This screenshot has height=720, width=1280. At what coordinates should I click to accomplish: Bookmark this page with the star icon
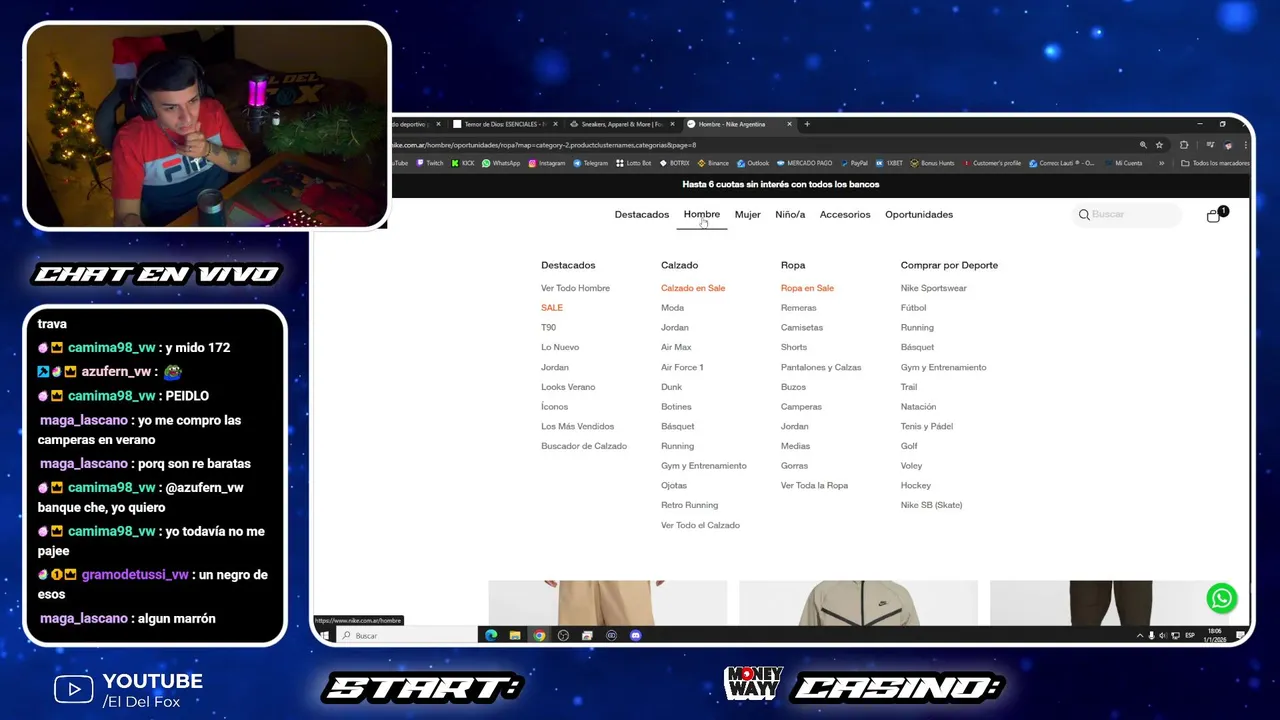(1159, 145)
